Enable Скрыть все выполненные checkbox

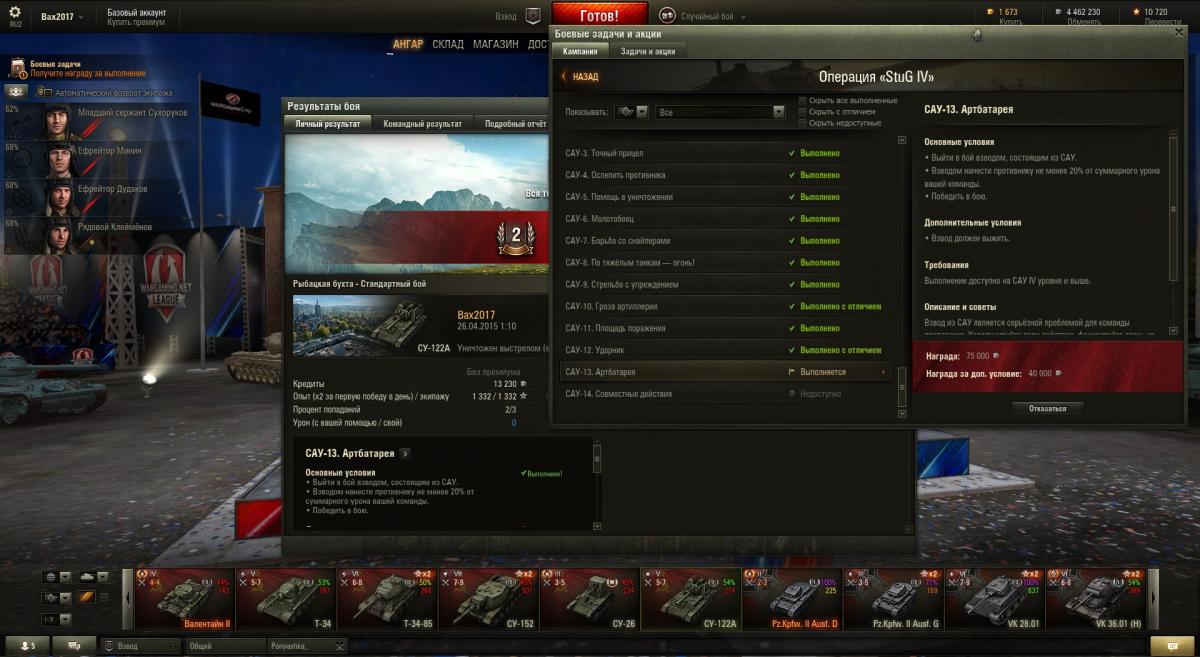802,101
